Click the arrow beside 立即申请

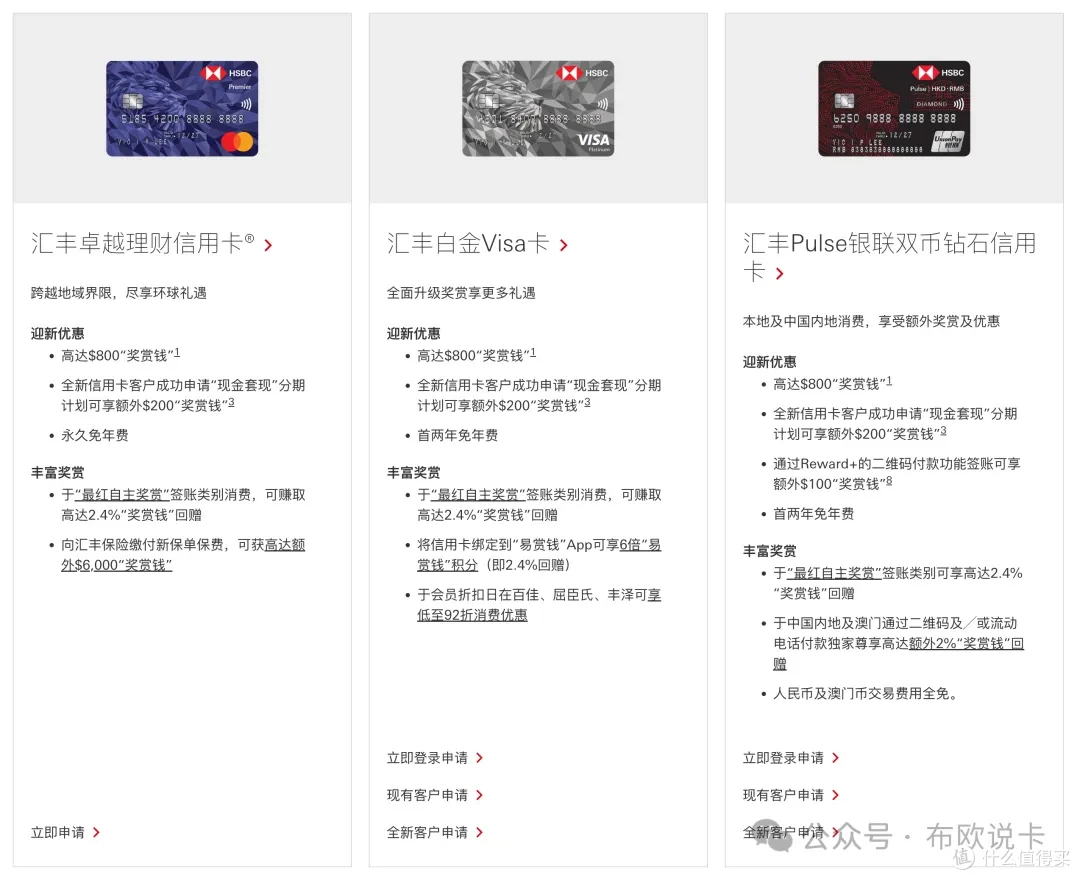[95, 831]
